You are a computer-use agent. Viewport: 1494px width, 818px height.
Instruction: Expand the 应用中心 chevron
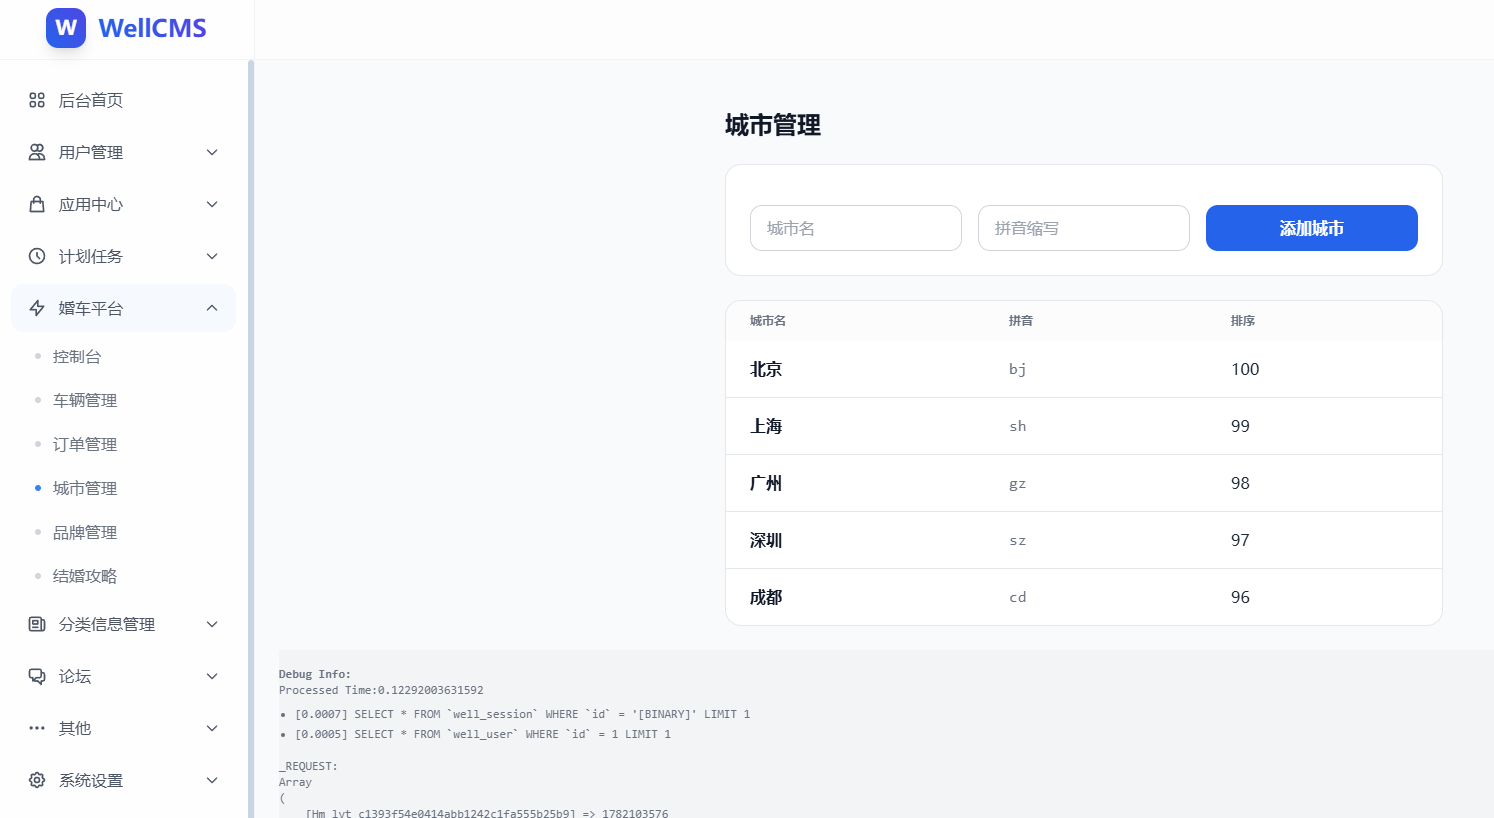[x=212, y=204]
